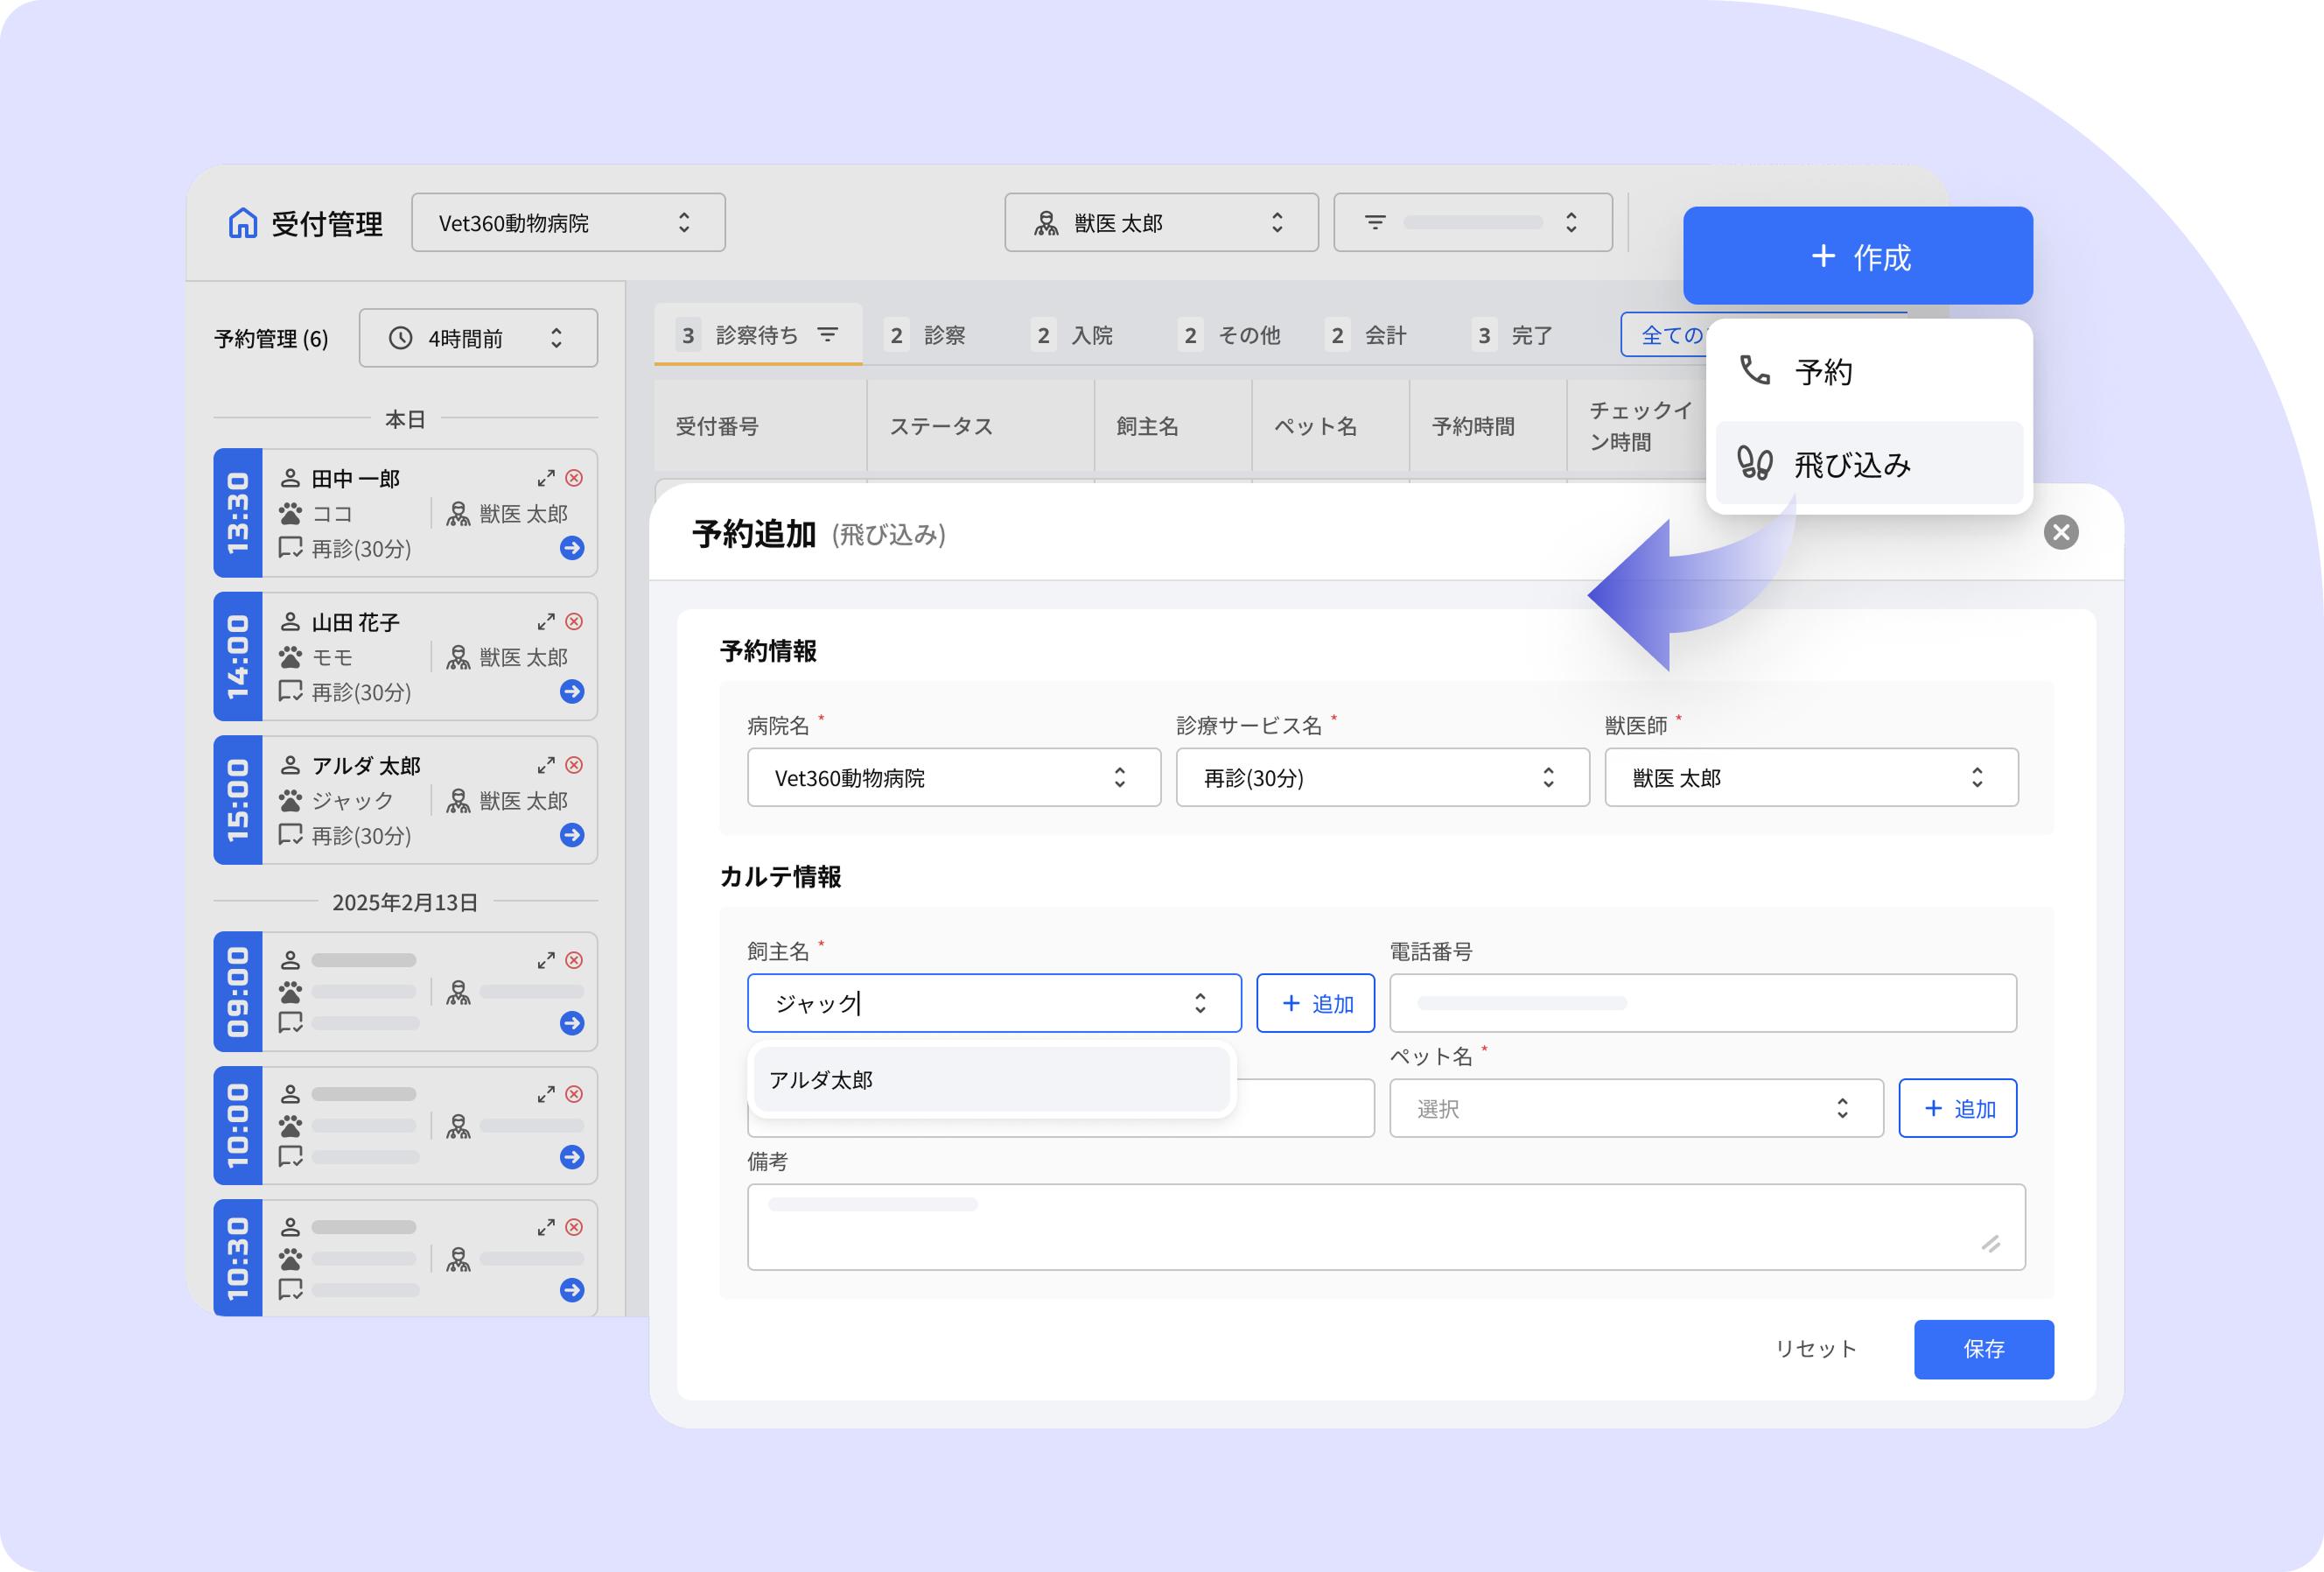The image size is (2324, 1572).
Task: Expand the 10:30 appointment card
Action: coord(546,1227)
